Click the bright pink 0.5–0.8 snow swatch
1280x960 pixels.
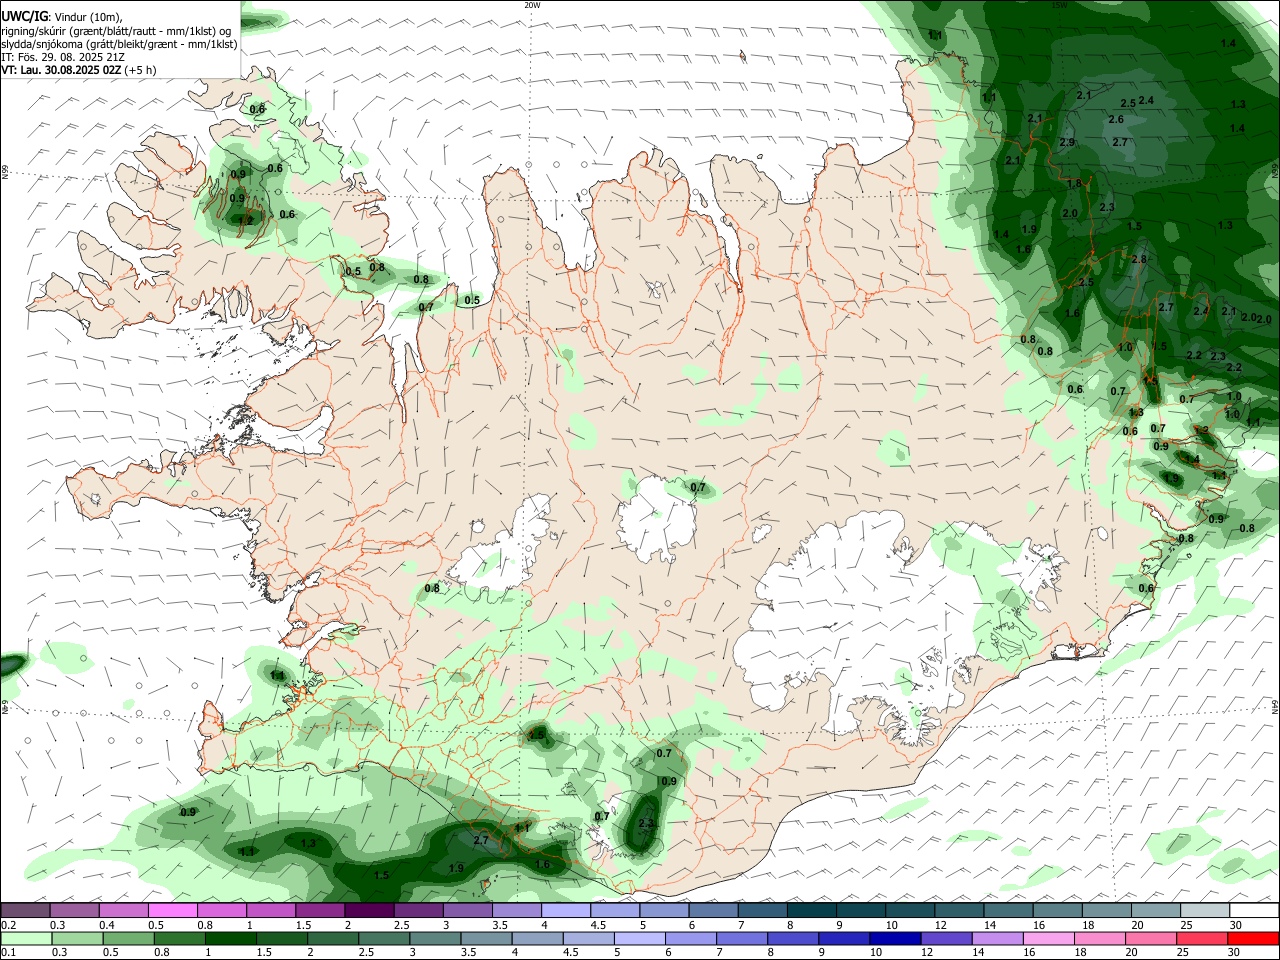172,910
